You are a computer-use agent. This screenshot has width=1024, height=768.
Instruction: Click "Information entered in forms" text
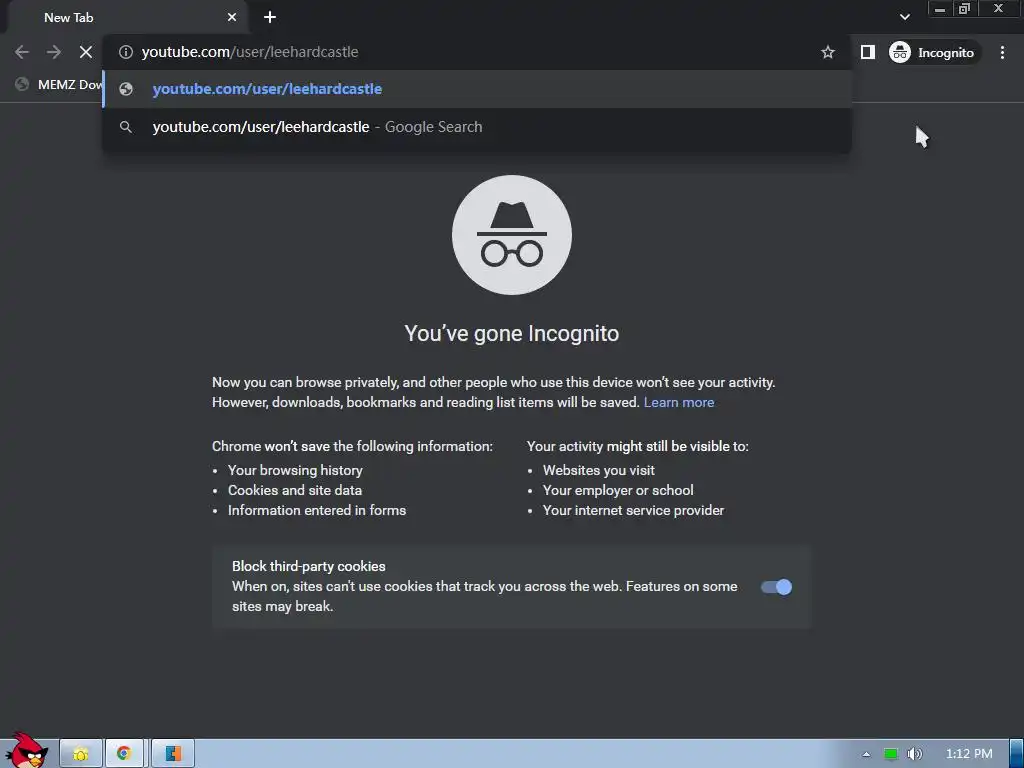317,511
